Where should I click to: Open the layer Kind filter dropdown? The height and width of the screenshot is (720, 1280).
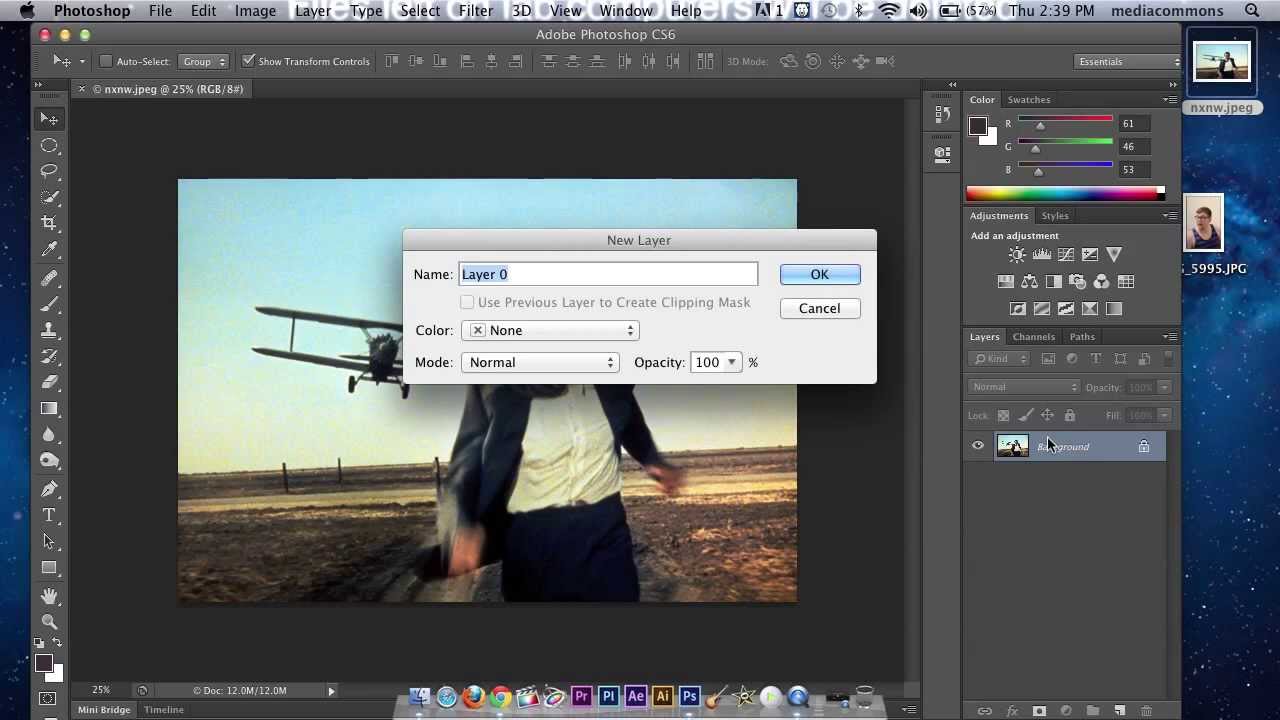tap(1000, 359)
